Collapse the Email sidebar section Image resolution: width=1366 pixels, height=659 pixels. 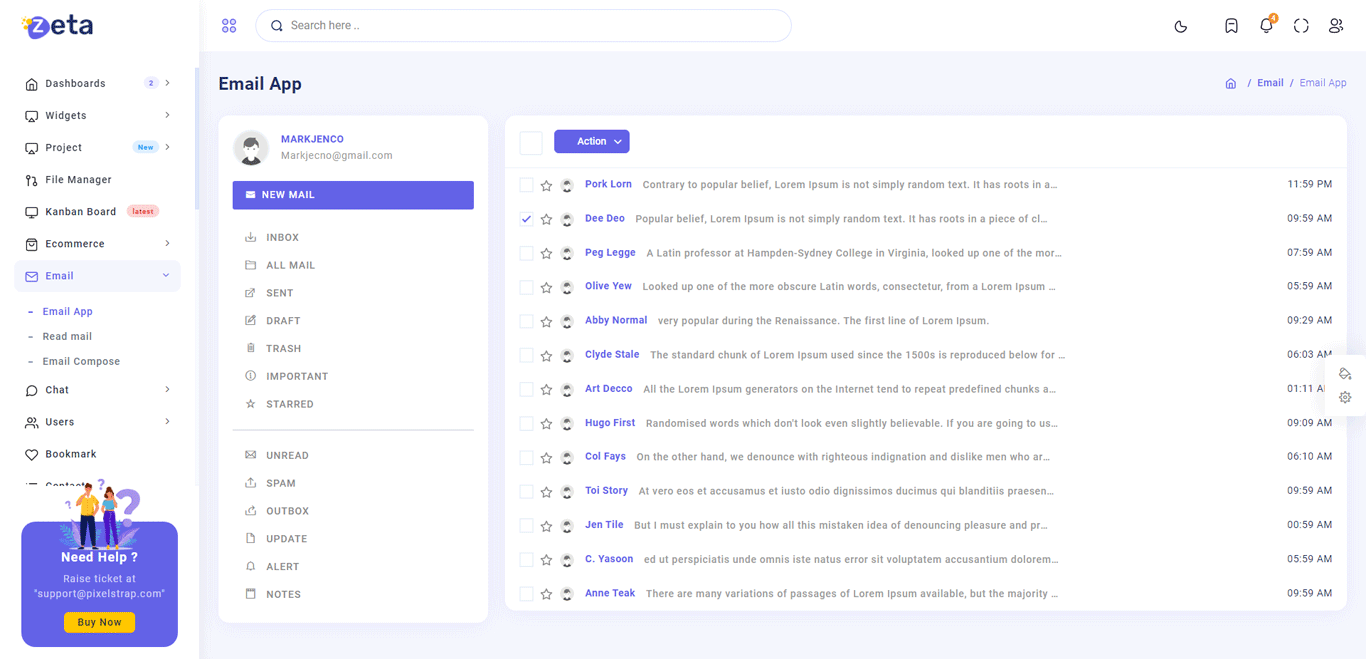point(97,276)
